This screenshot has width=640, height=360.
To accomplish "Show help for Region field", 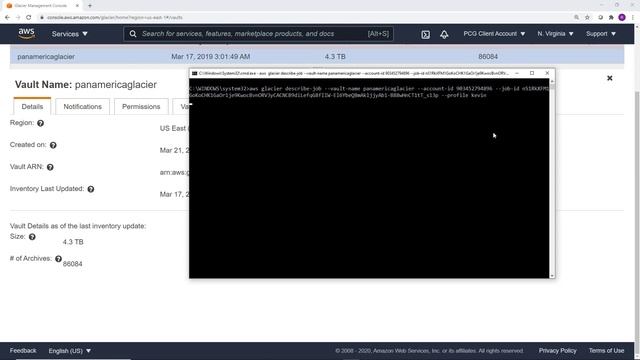I will click(40, 123).
